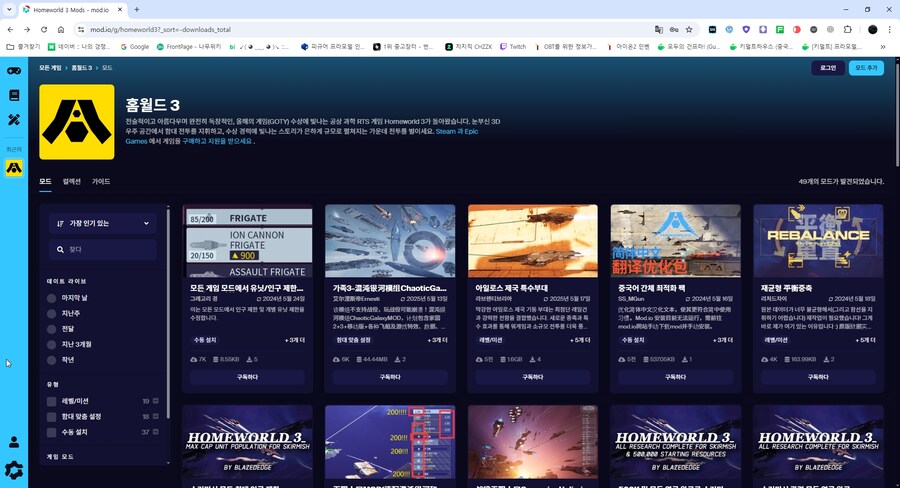
Task: Select the 작년 date radio filter
Action: [x=52, y=360]
